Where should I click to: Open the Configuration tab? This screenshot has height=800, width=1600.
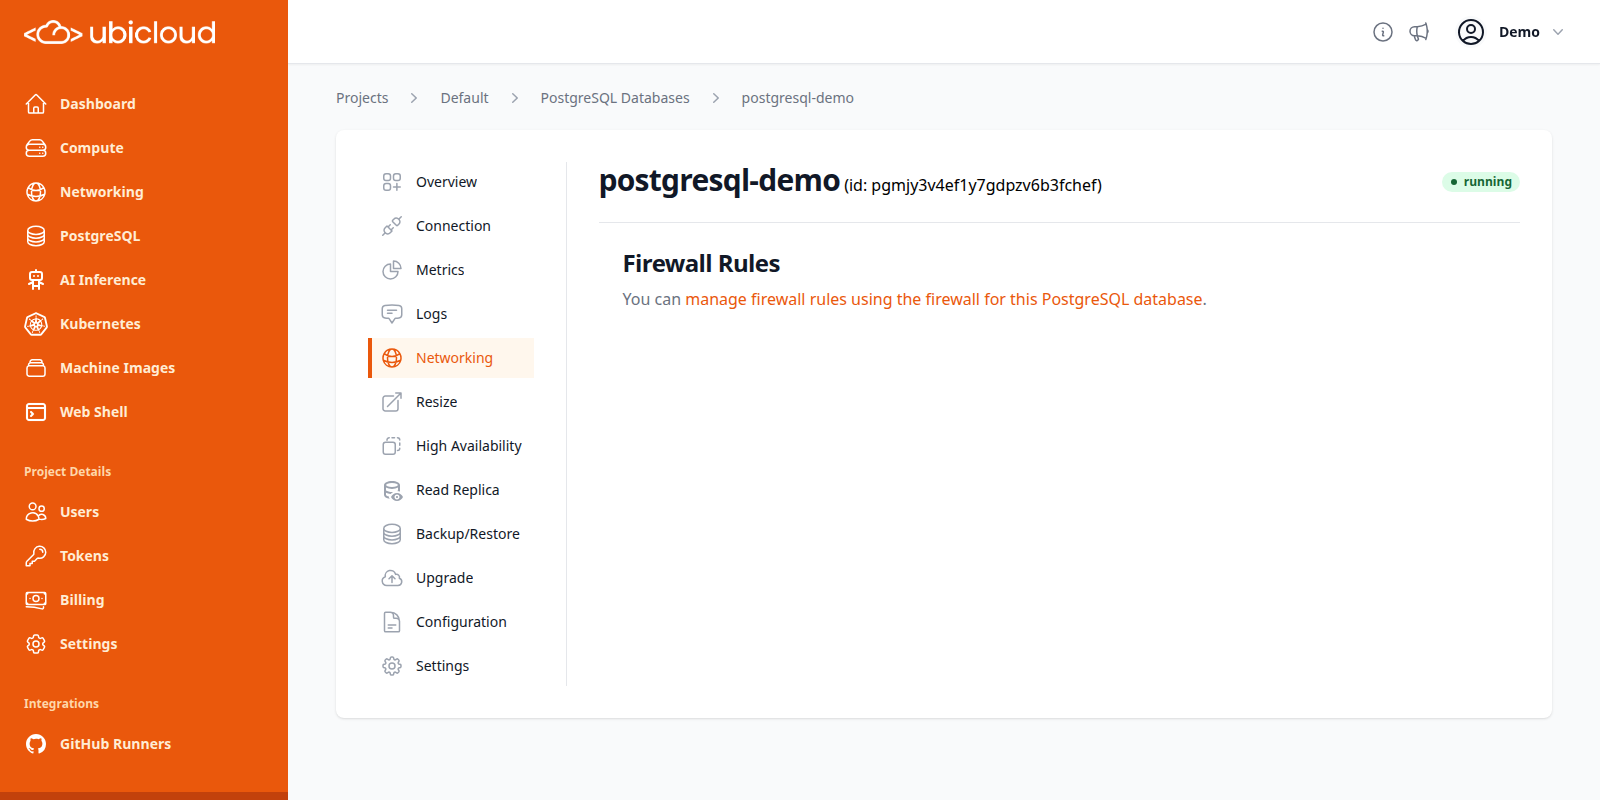(451, 622)
